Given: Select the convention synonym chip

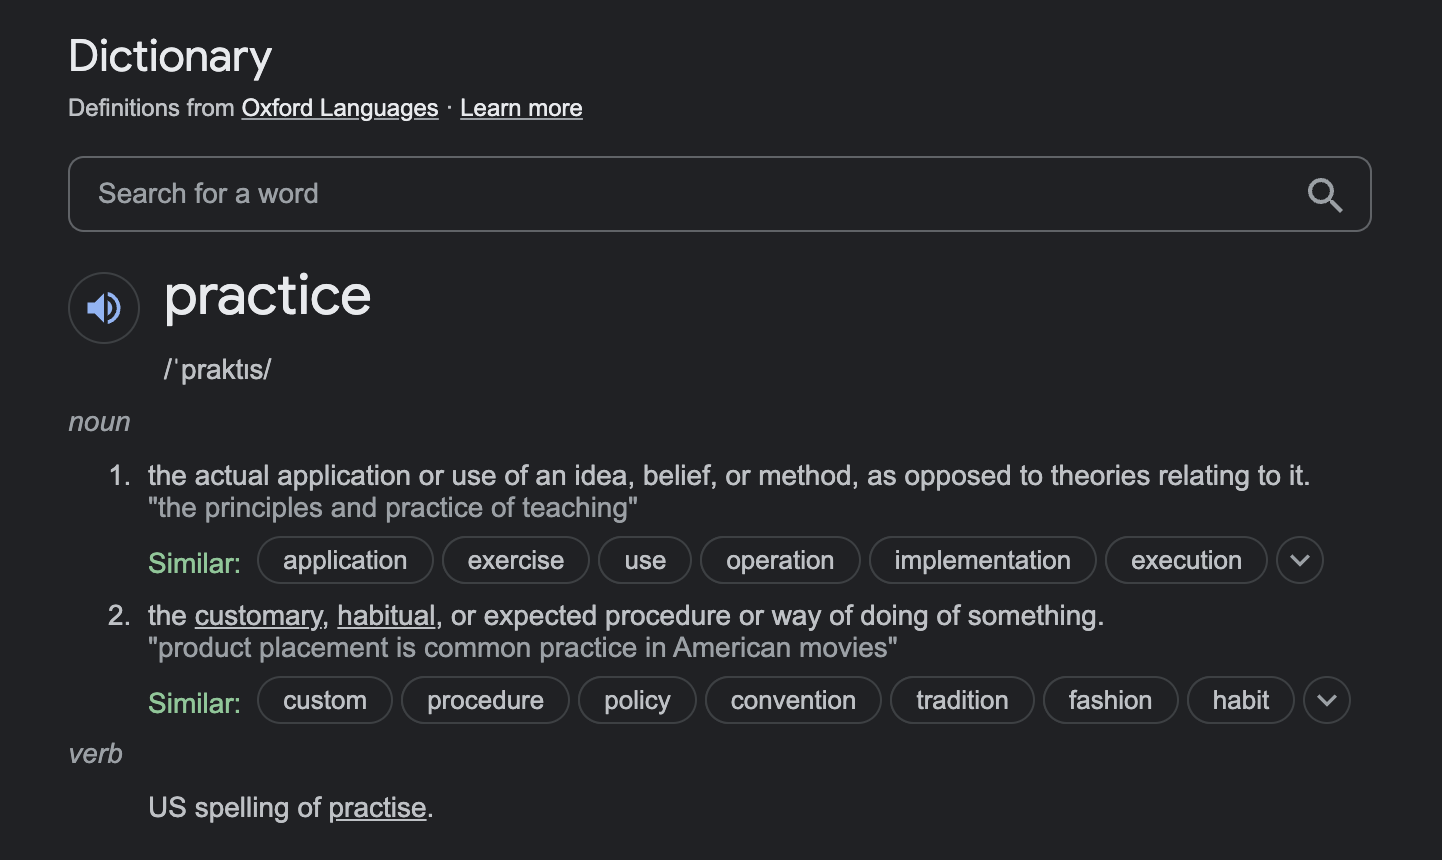Looking at the screenshot, I should [793, 700].
